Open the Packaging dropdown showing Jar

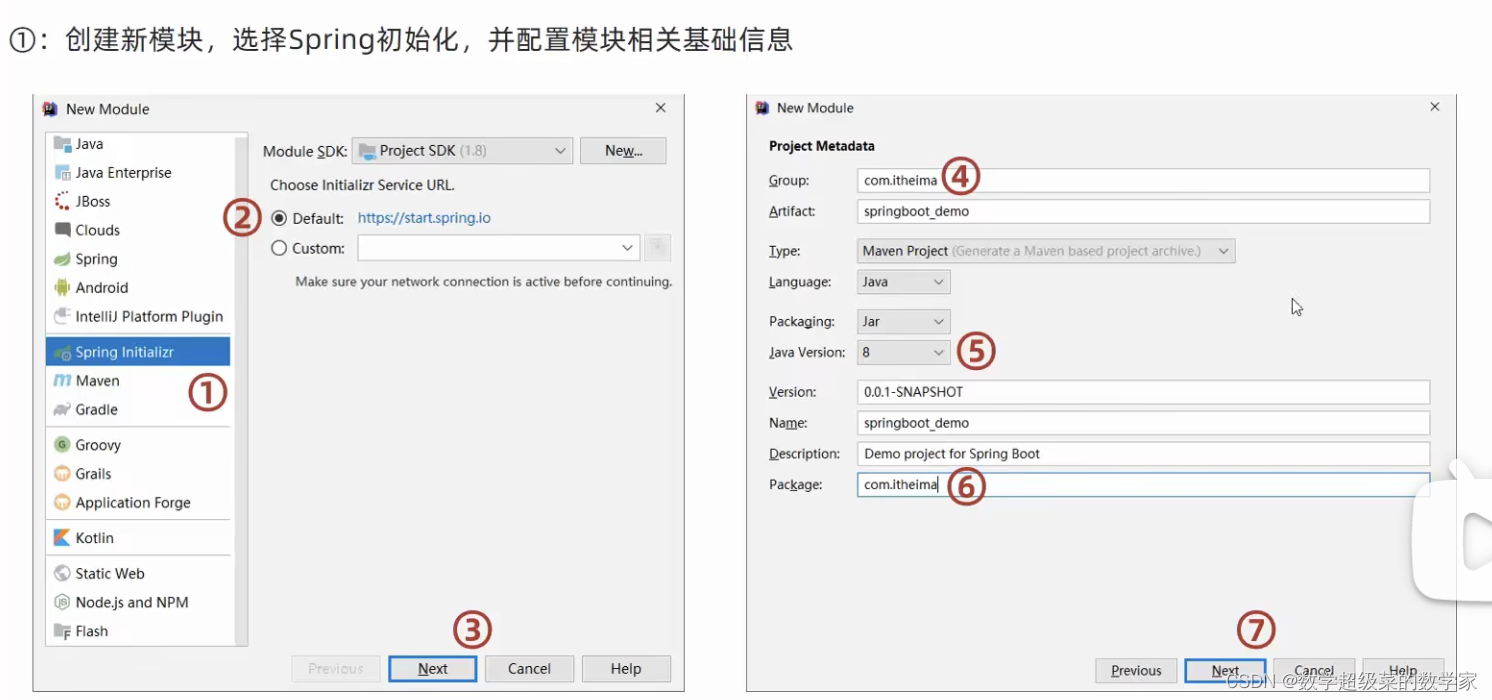904,321
